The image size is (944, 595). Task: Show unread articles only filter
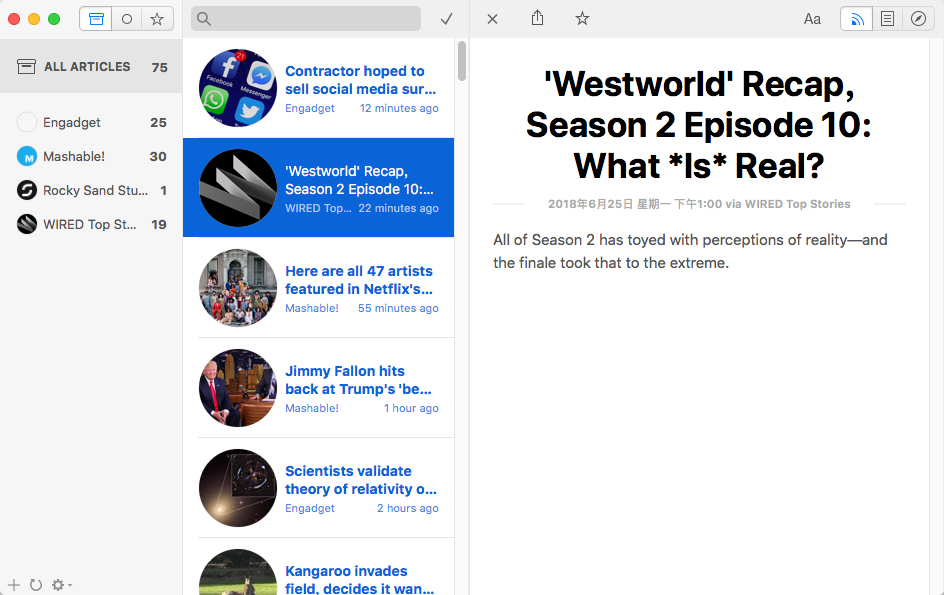tap(126, 19)
